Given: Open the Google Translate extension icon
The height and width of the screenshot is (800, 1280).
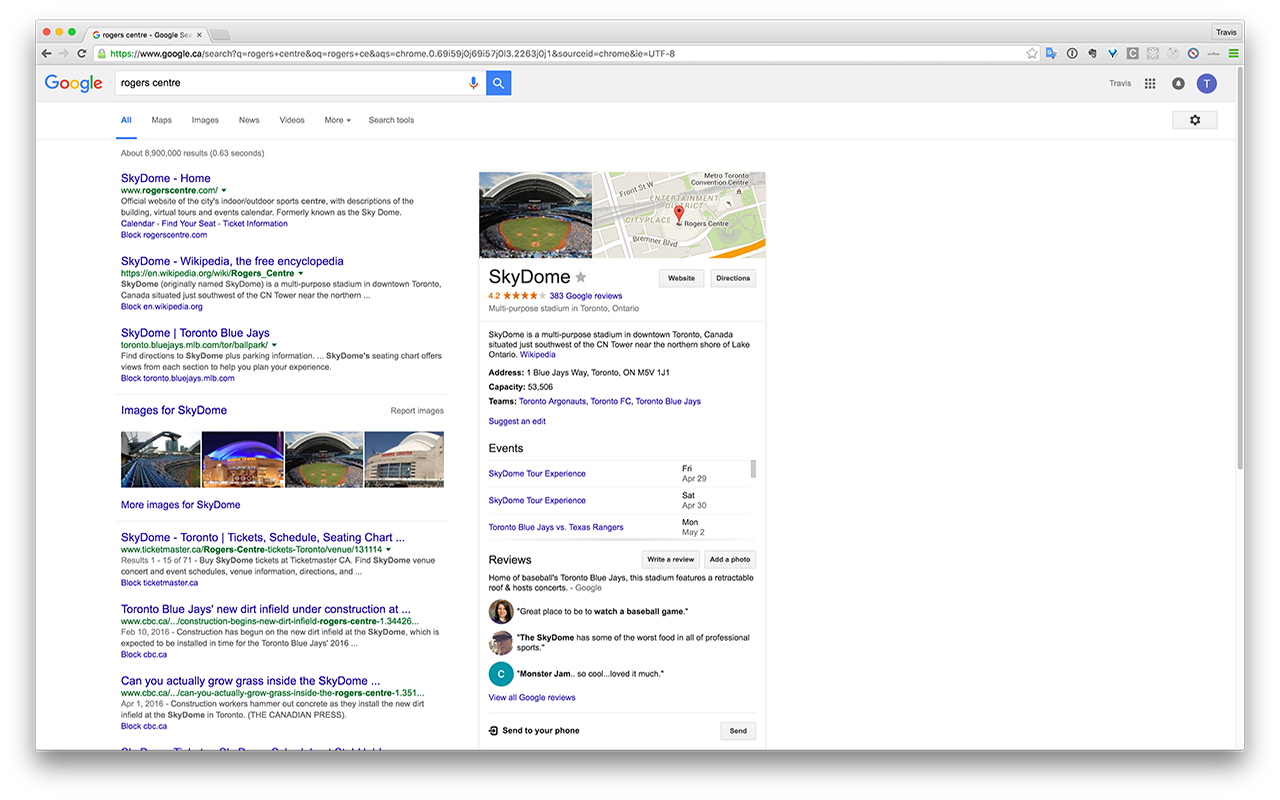Looking at the screenshot, I should click(x=1052, y=53).
